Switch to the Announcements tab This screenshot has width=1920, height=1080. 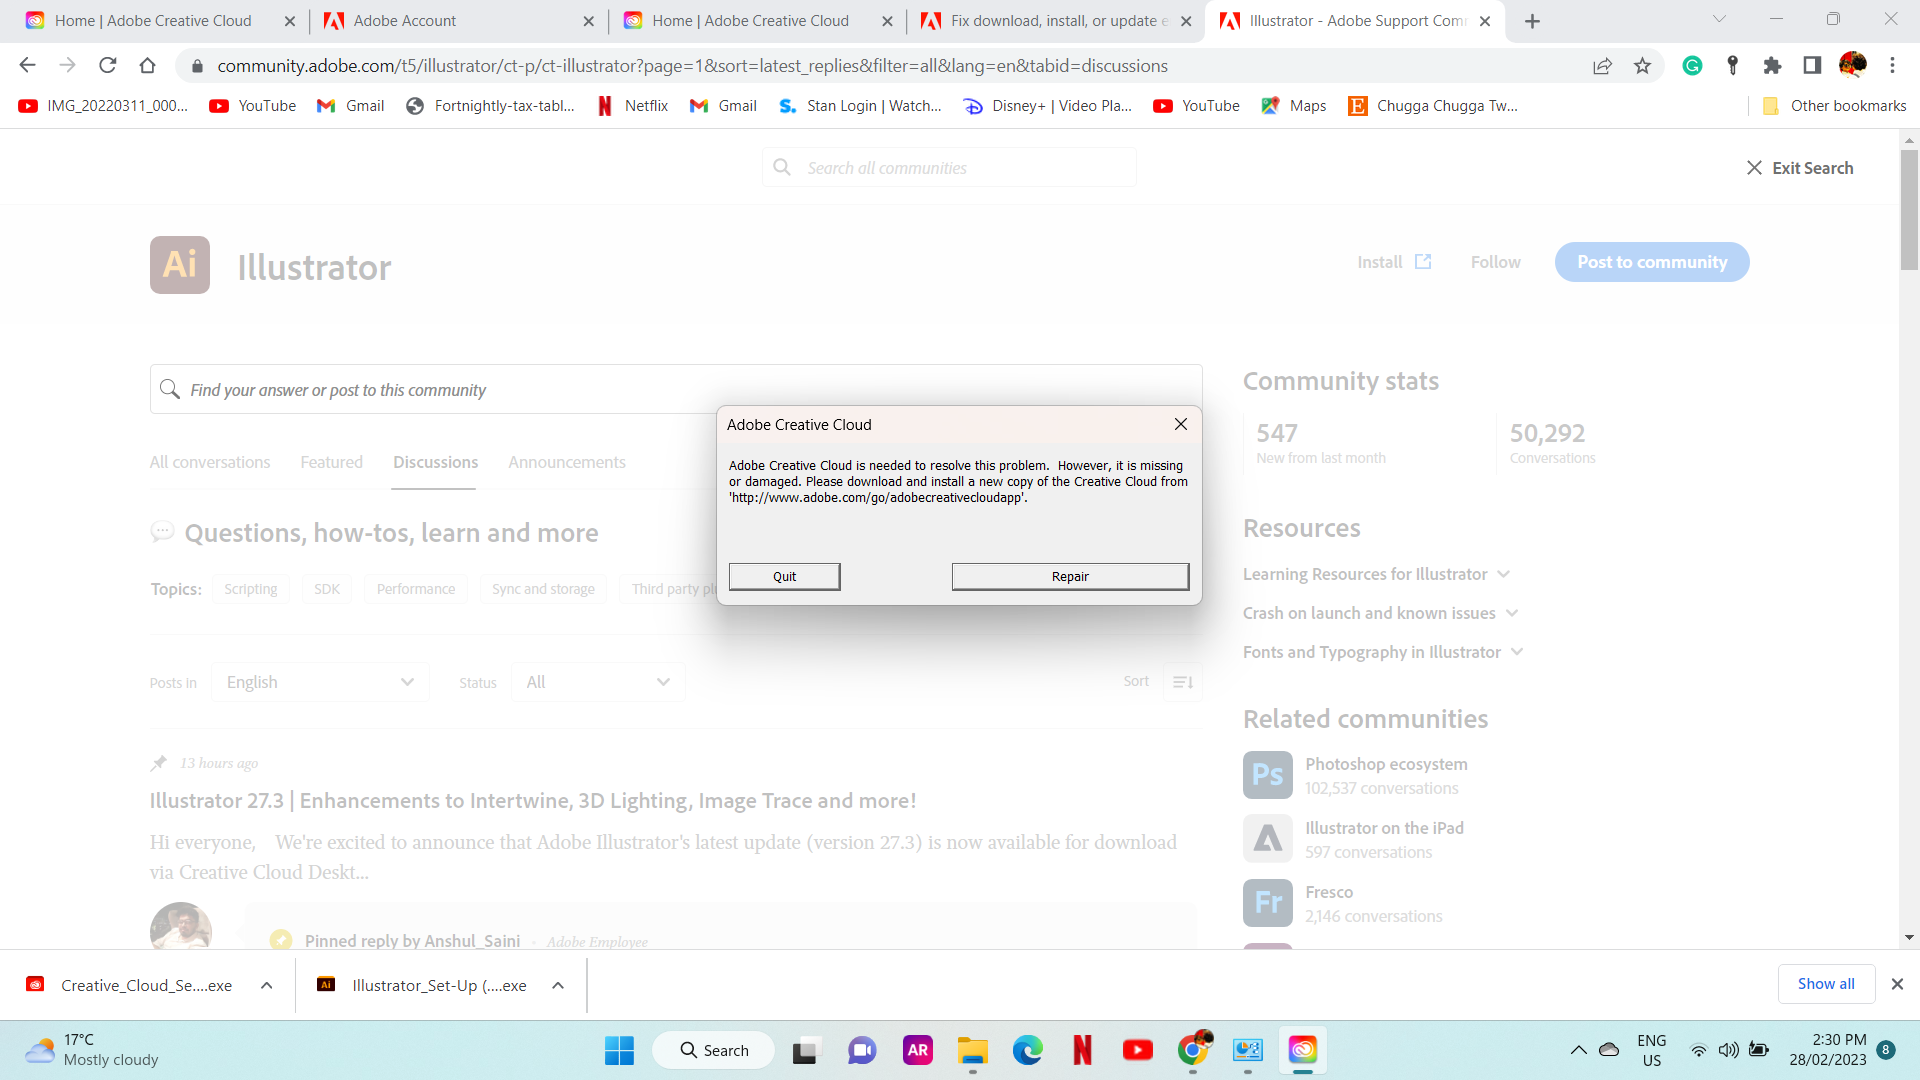(x=566, y=462)
